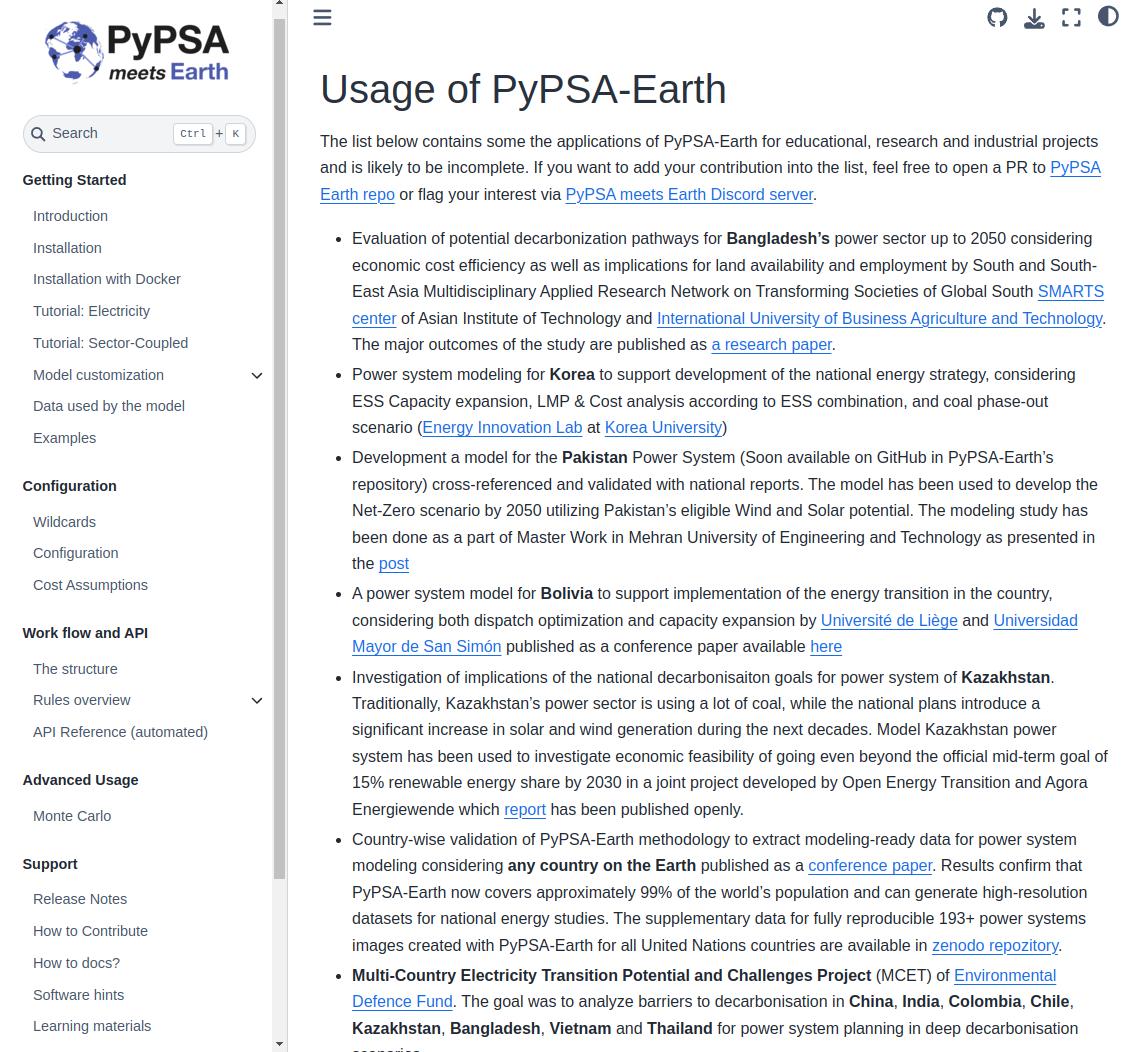Go to Installation with Docker
The width and height of the screenshot is (1141, 1052).
point(107,279)
